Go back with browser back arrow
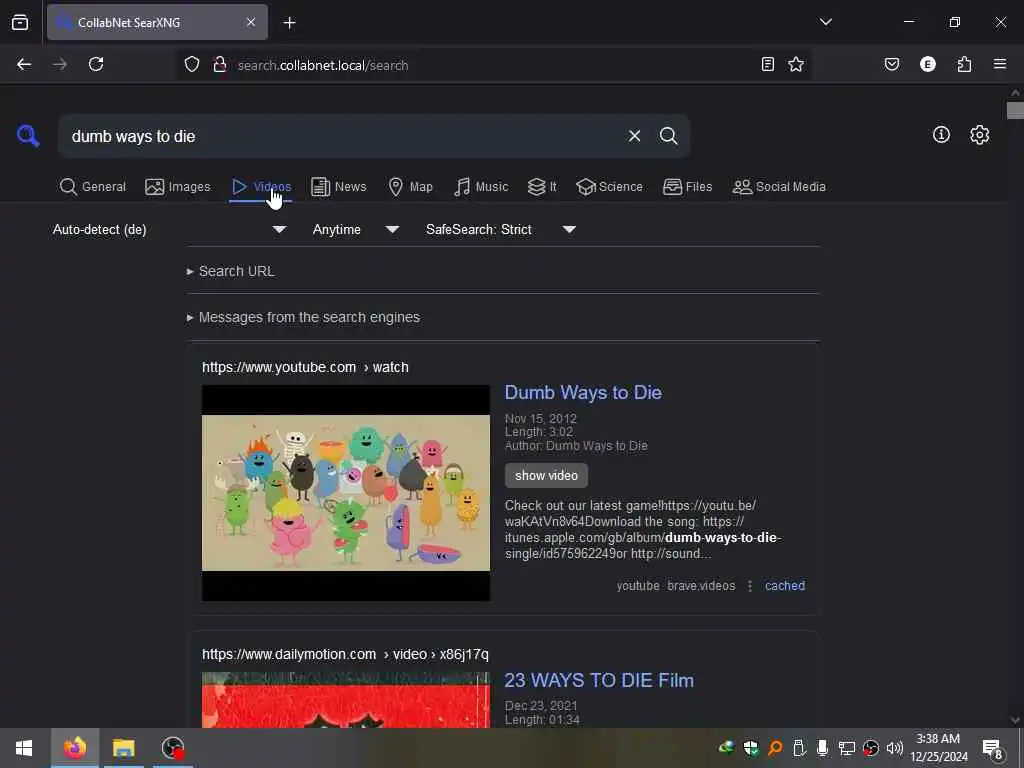The height and width of the screenshot is (768, 1024). pos(24,64)
